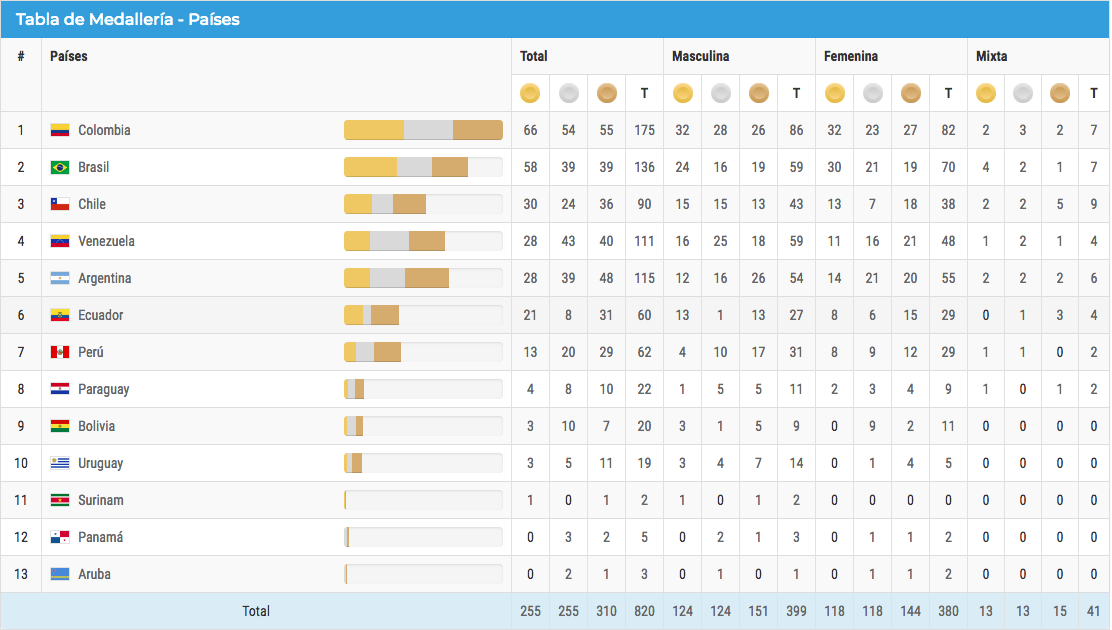This screenshot has height=630, width=1112.
Task: Click the Brasil flag icon
Action: point(60,167)
